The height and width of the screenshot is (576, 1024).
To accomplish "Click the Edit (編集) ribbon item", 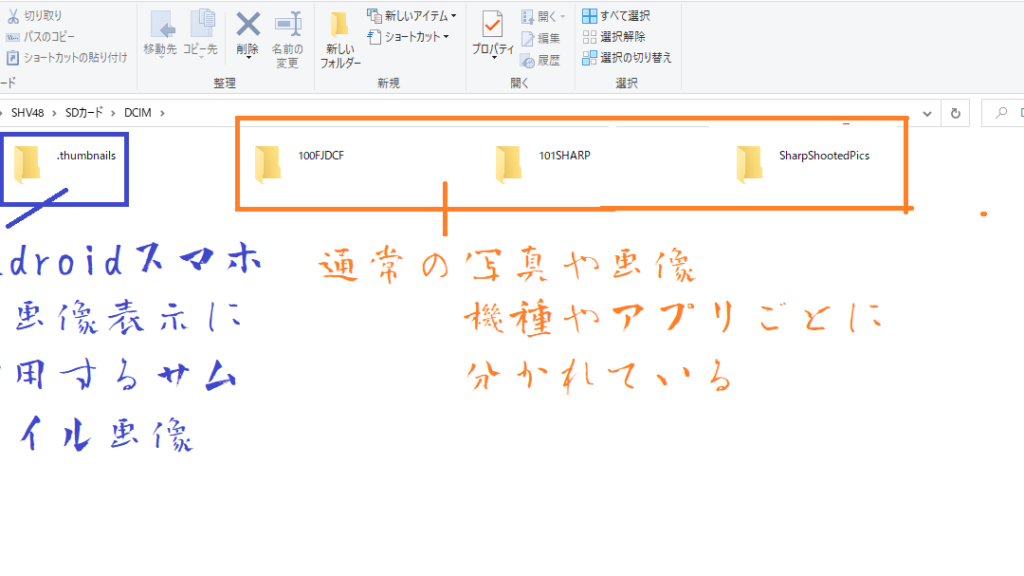I will [x=541, y=38].
